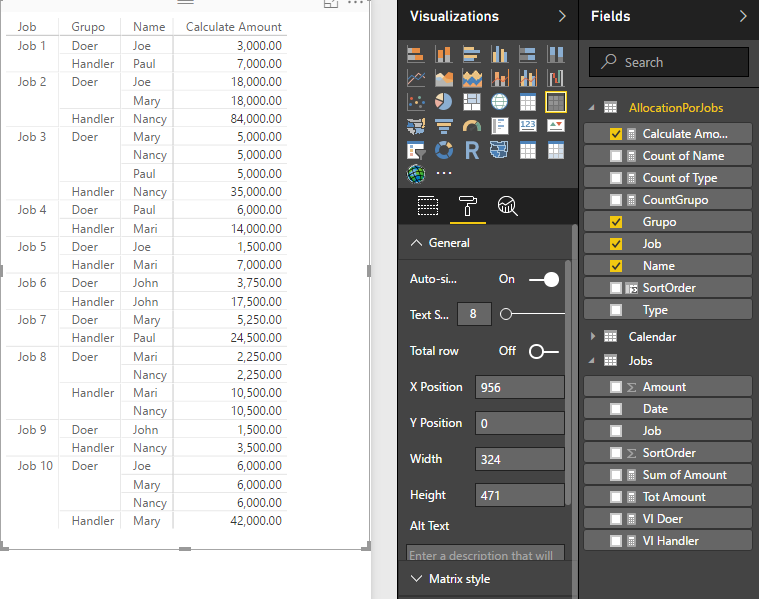Collapse the Jobs table

point(592,360)
